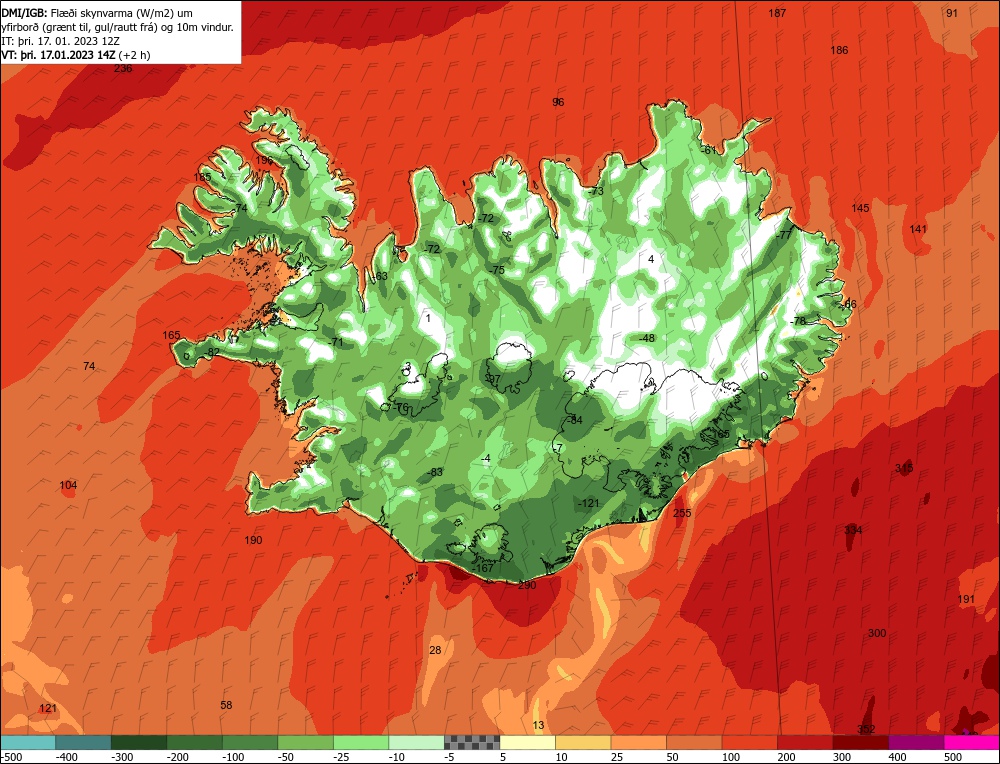This screenshot has height=764, width=1000.
Task: Click the '96' value north of Iceland
Action: 558,102
